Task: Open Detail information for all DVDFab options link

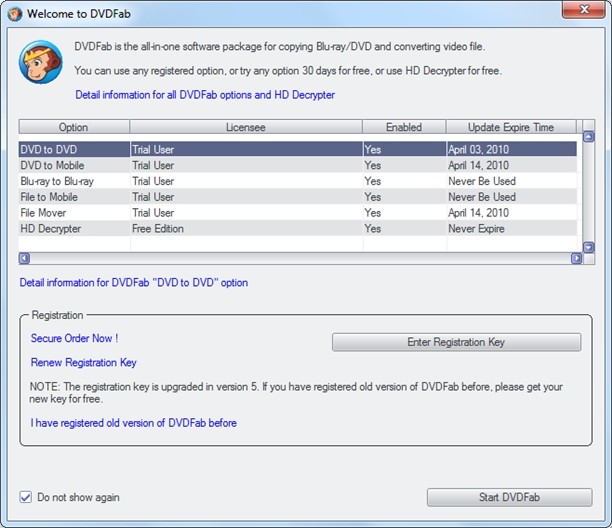Action: pos(205,95)
